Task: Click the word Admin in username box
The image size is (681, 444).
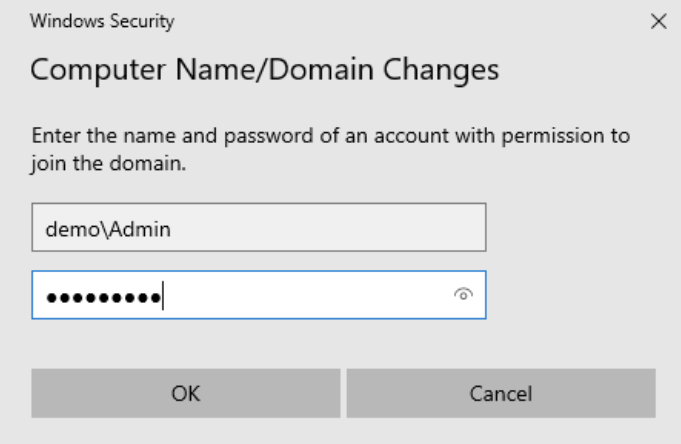Action: 139,229
